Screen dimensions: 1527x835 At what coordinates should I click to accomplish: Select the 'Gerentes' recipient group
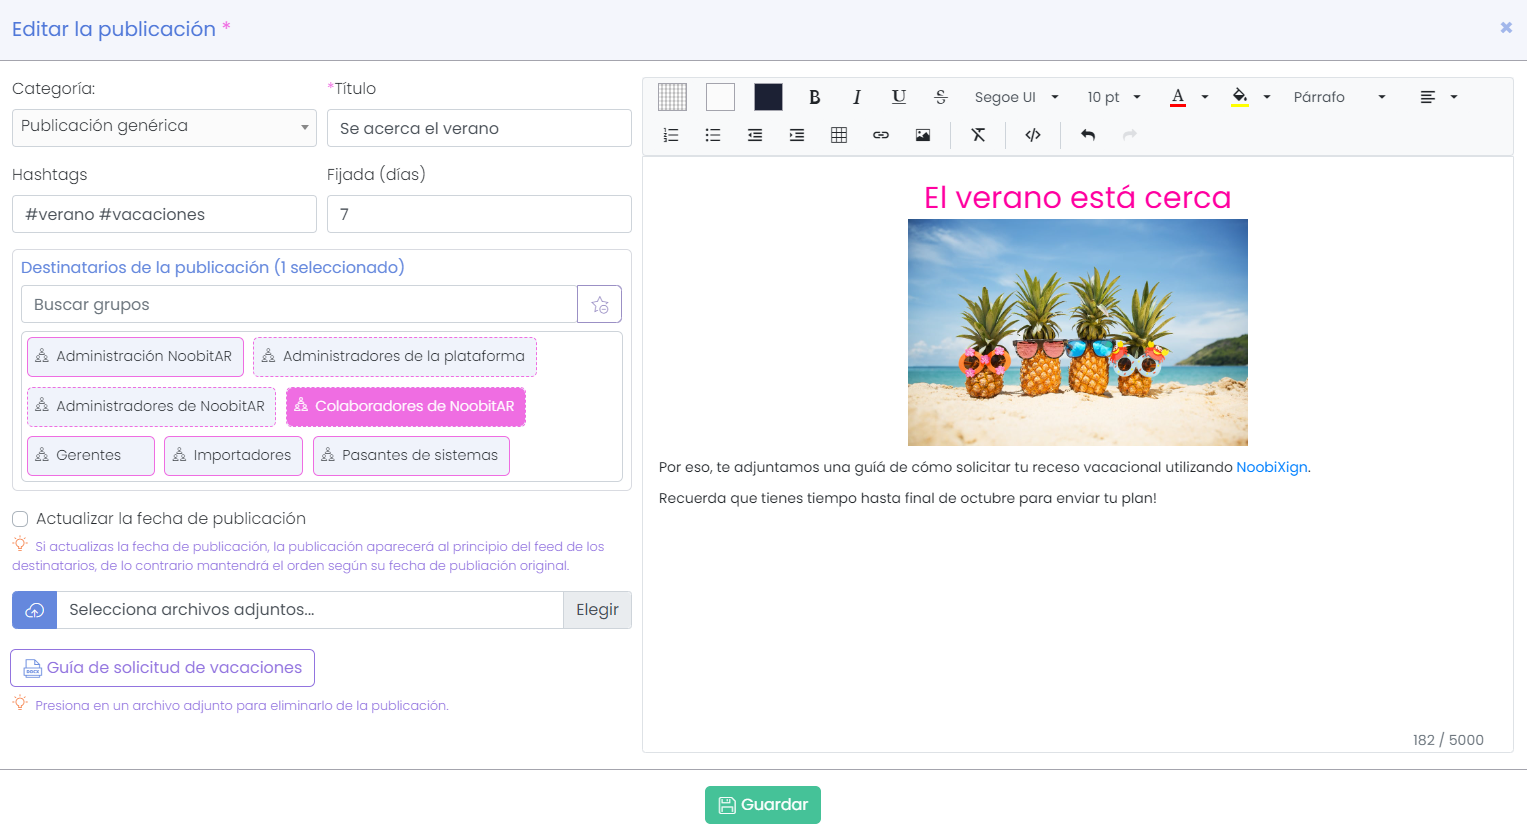[x=90, y=455]
